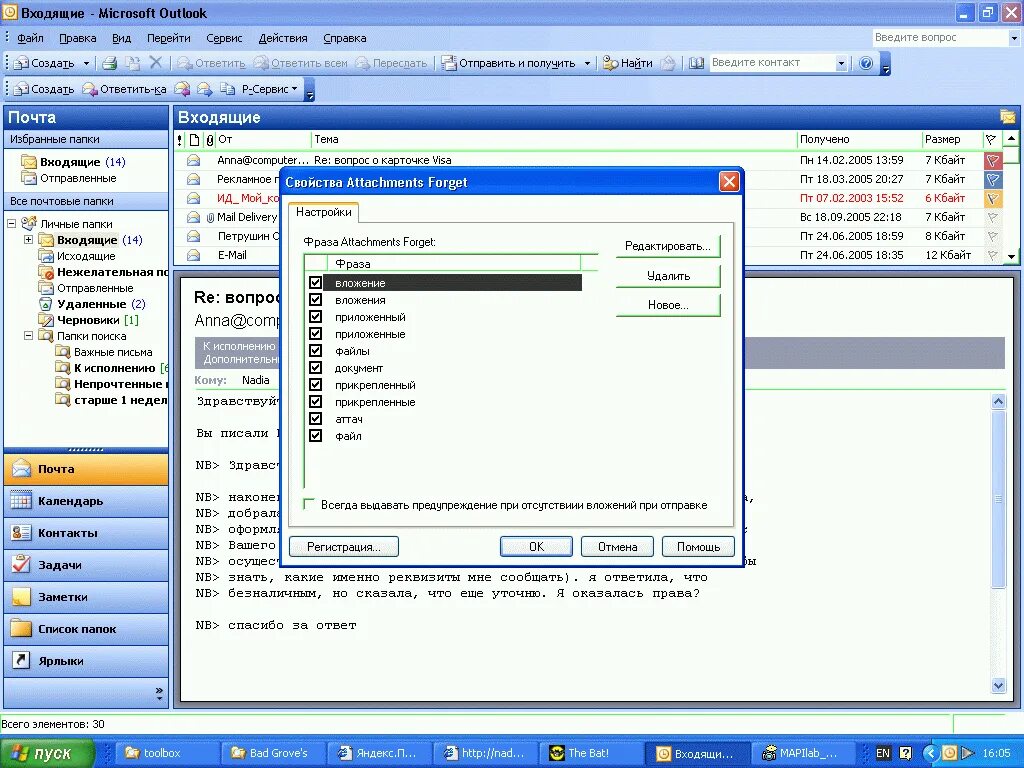
Task: Uncheck the phrase файлы checkbox
Action: pos(315,350)
